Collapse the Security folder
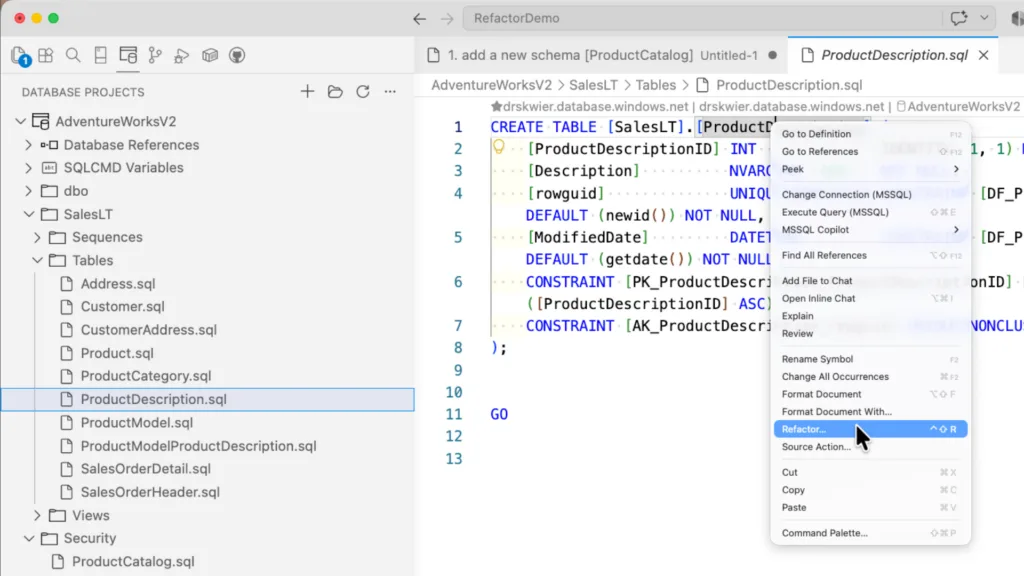The image size is (1024, 576). [28, 538]
